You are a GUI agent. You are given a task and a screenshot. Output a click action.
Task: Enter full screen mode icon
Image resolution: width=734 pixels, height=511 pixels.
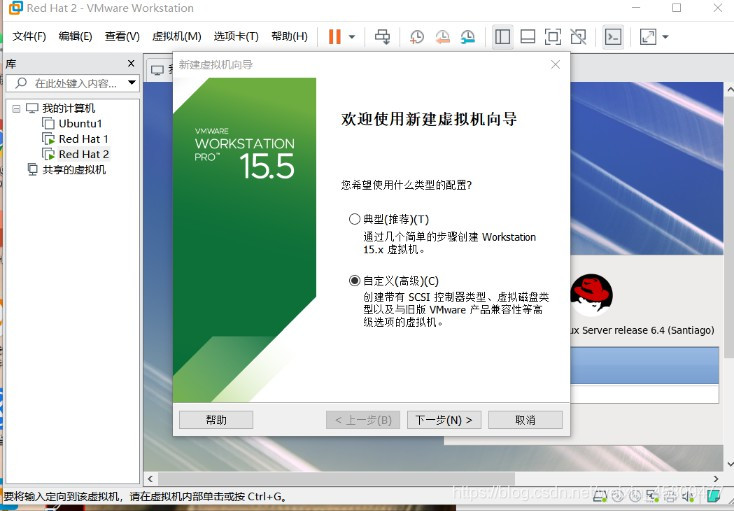coord(553,36)
